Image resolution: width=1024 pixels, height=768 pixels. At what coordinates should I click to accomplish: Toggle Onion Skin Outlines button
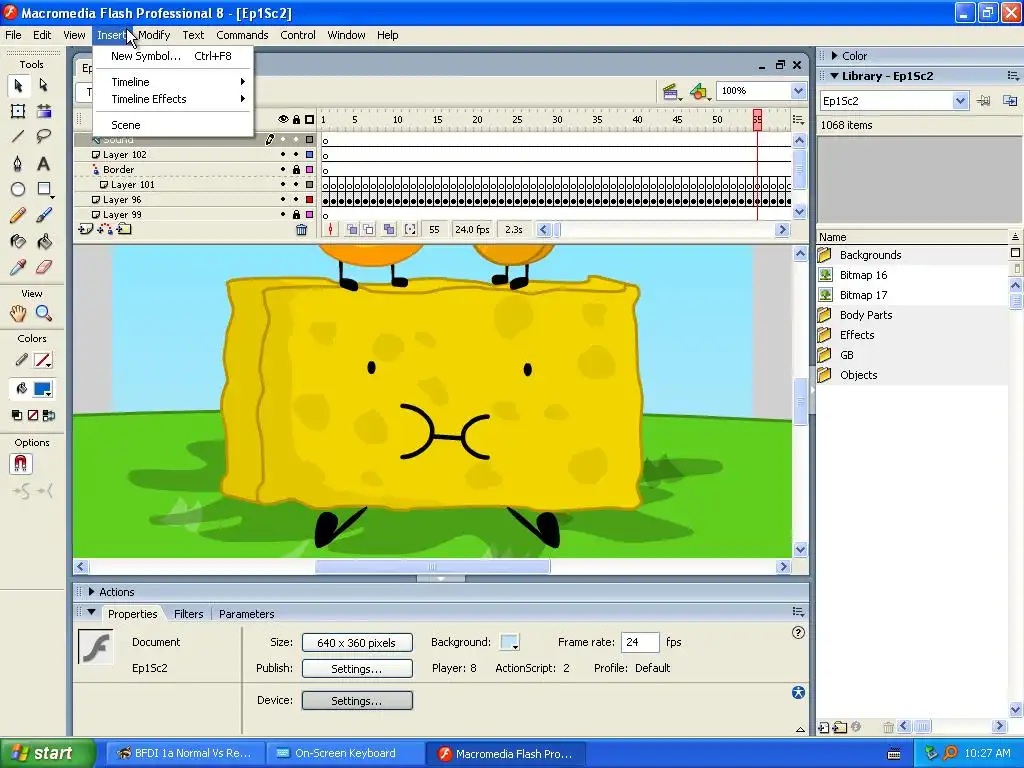(369, 229)
